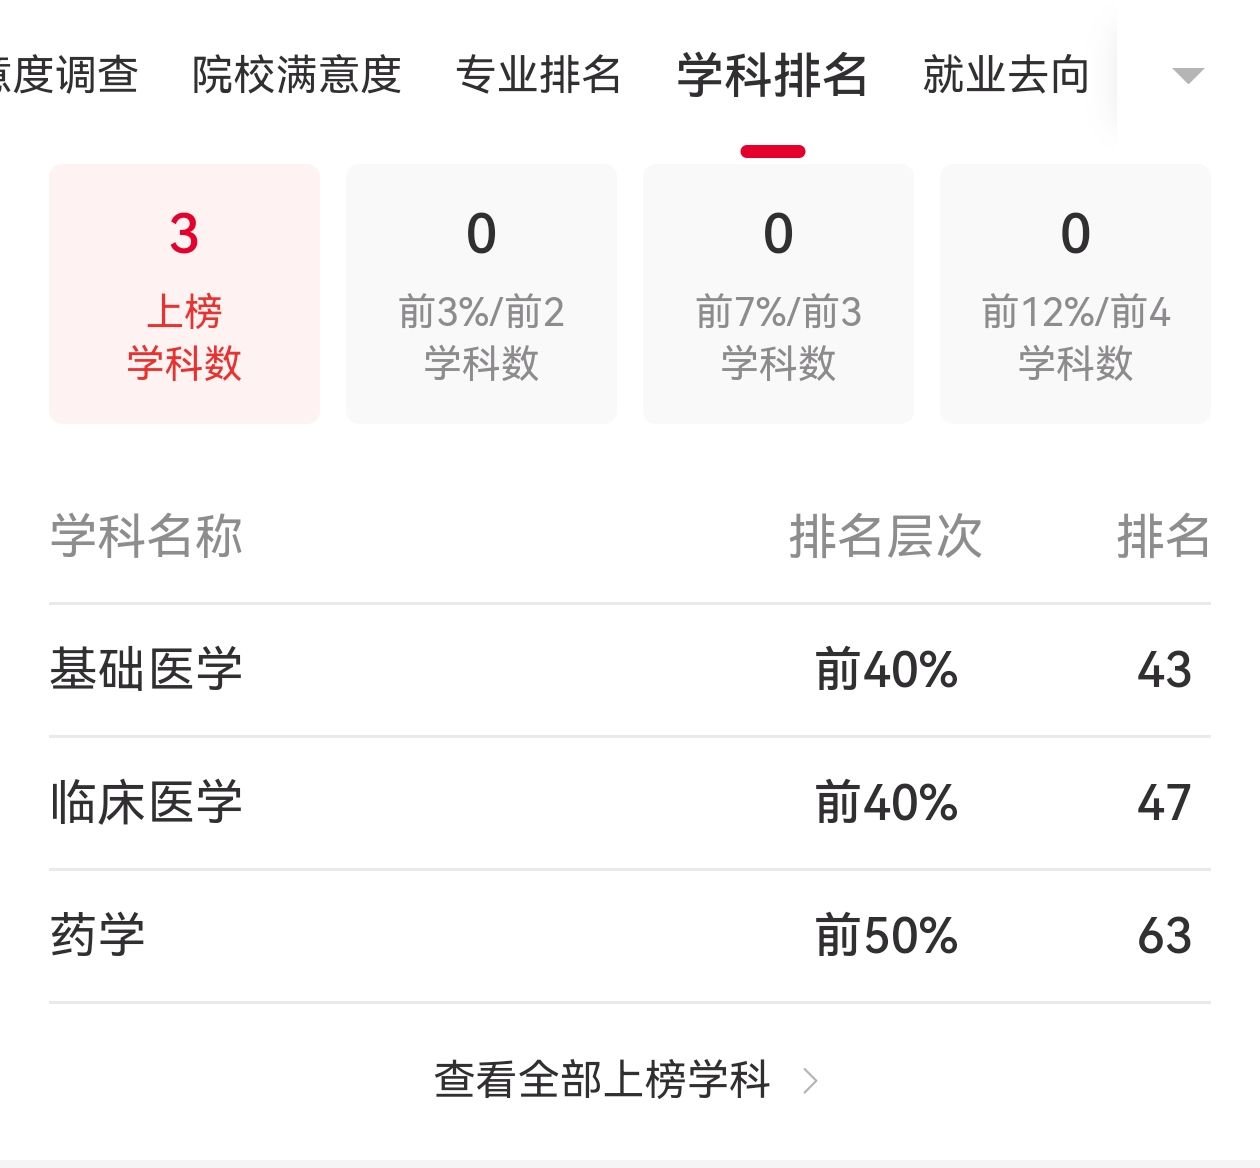Choose the 前7%/前3 学科数 filter card

coord(778,294)
